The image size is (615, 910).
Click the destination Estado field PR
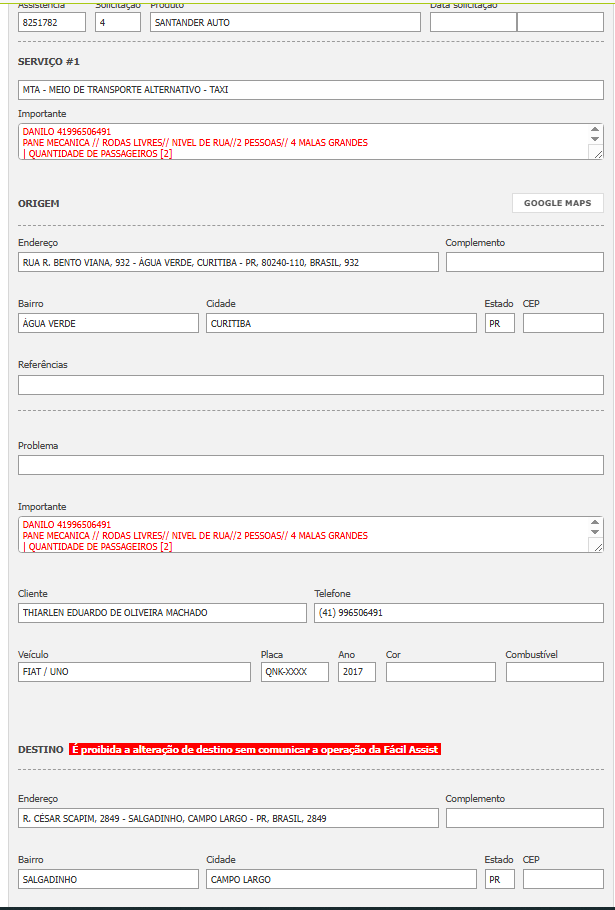point(500,879)
